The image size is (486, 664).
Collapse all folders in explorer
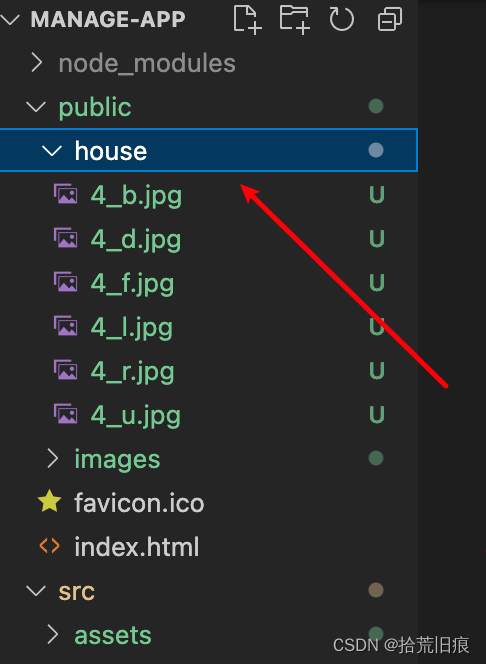[x=389, y=19]
